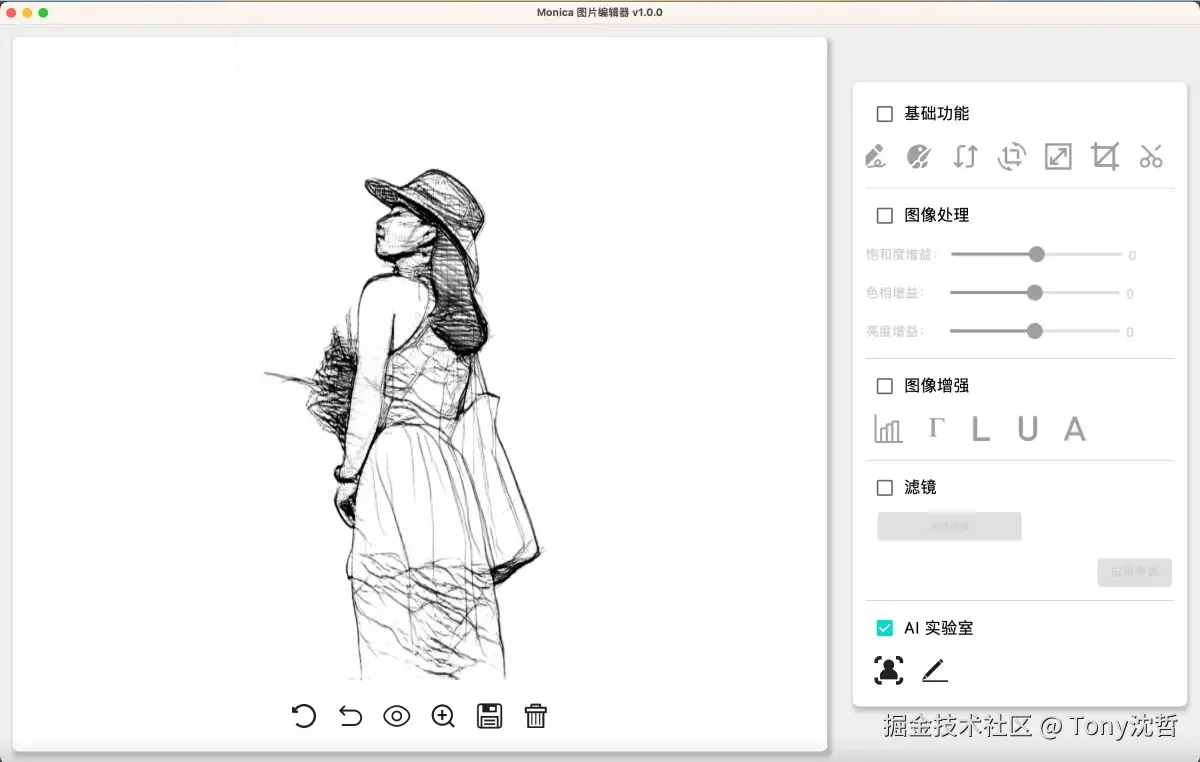
Task: Adjust the 亮度增益 slider handle
Action: point(1035,331)
